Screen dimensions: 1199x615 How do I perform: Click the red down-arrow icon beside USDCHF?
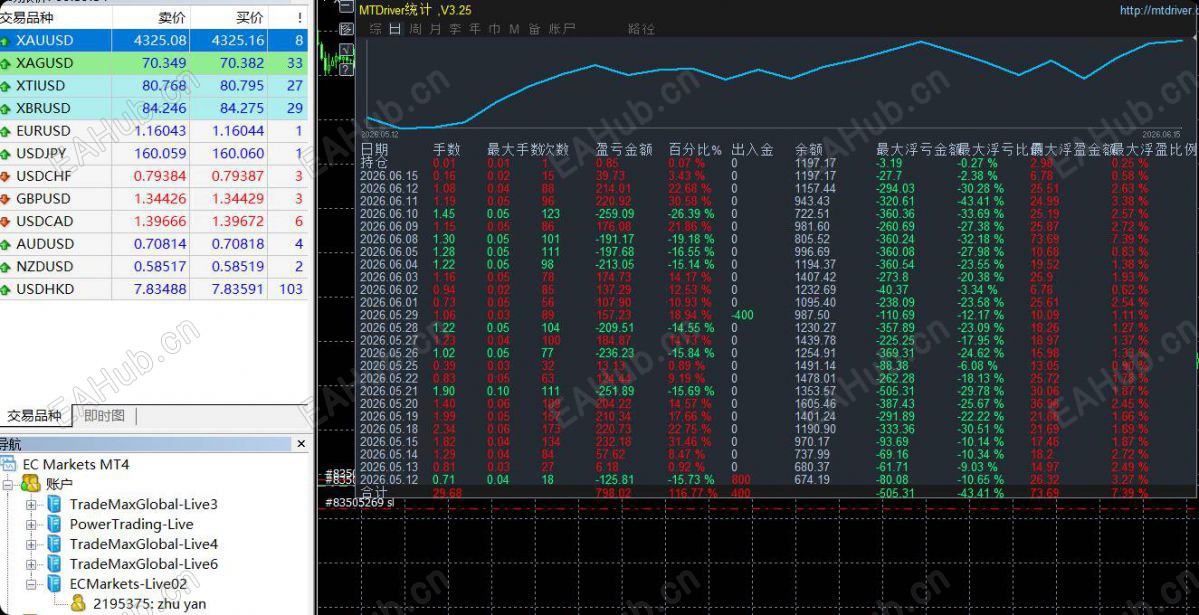click(5, 177)
